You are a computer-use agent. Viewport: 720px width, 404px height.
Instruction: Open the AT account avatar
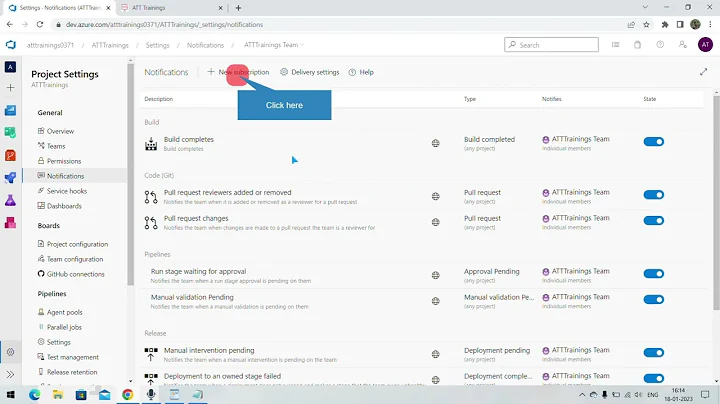point(705,45)
